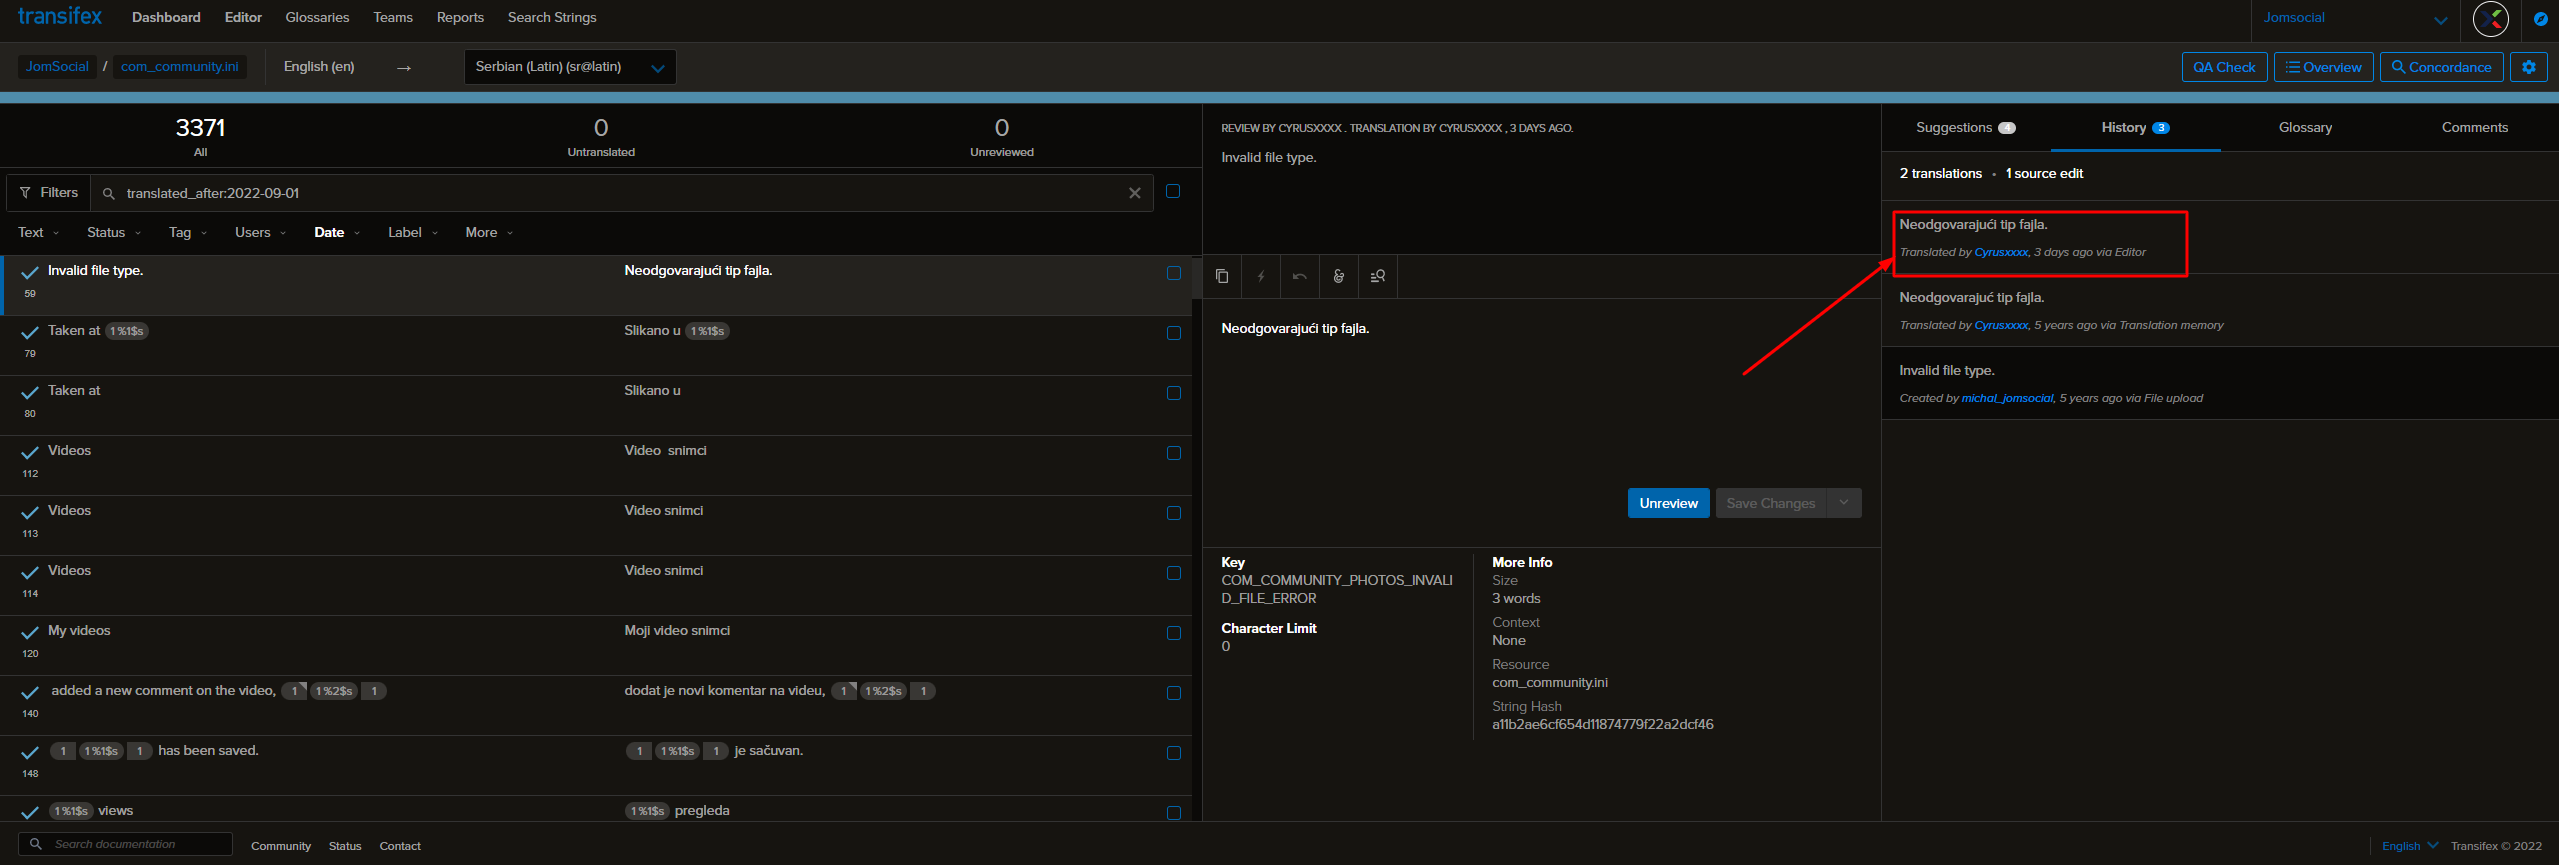The width and height of the screenshot is (2559, 865).
Task: Tick the checkbox for 'My videos' row
Action: point(1173,633)
